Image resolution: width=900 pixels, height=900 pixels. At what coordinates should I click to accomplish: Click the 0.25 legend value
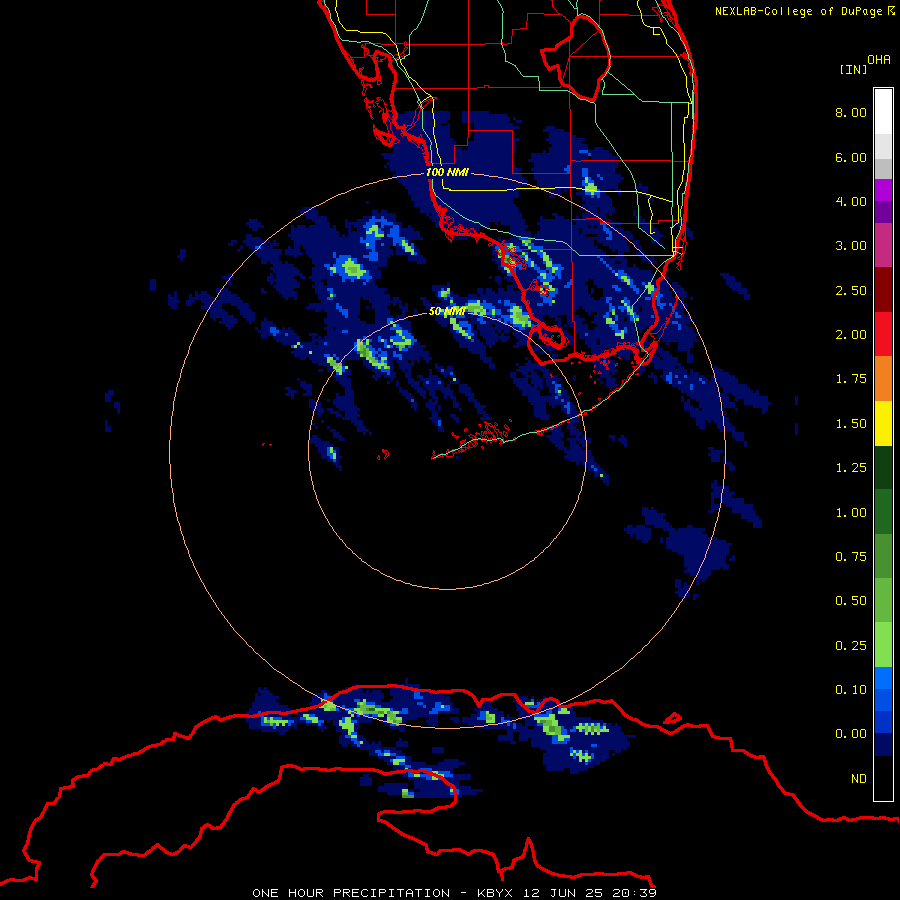coord(851,646)
